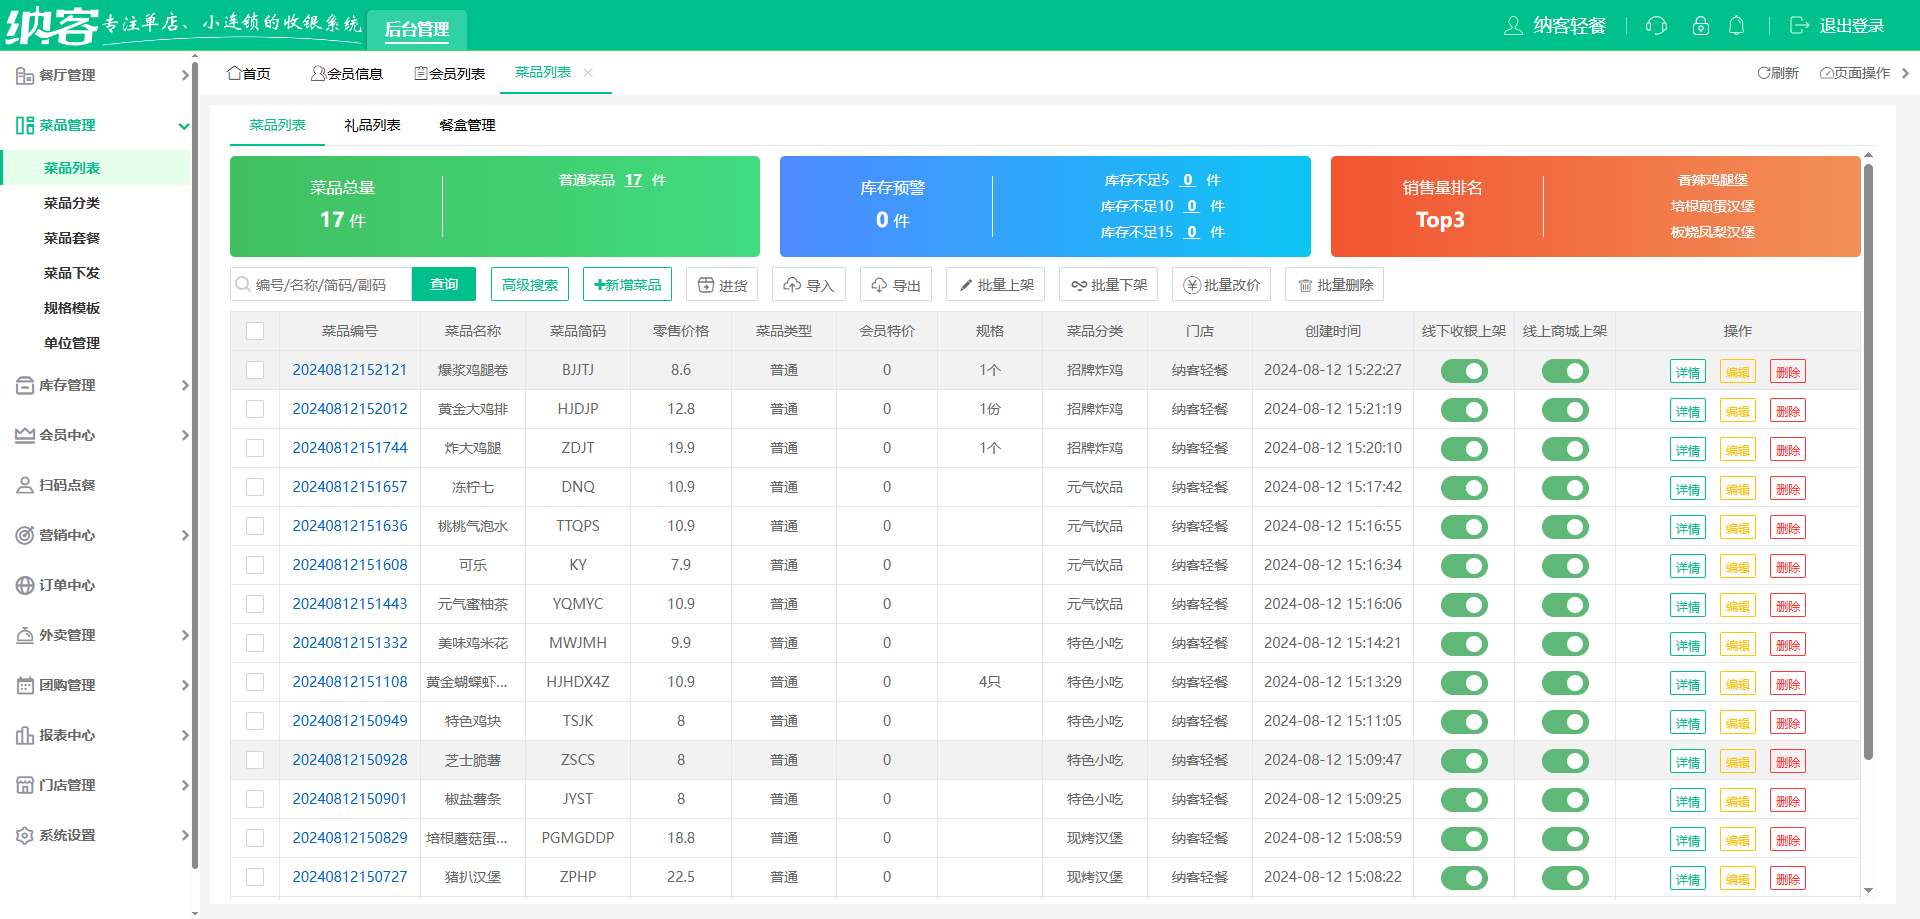Close the 菜品列表 page tab

click(588, 73)
